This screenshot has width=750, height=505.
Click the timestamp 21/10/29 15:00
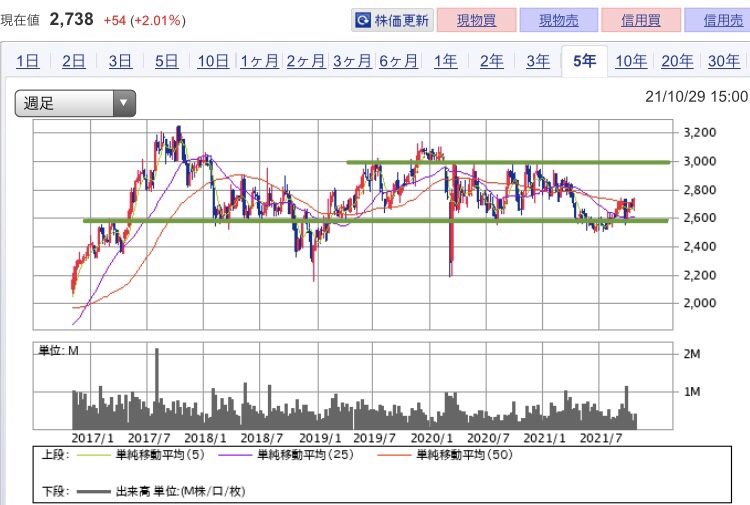(696, 97)
